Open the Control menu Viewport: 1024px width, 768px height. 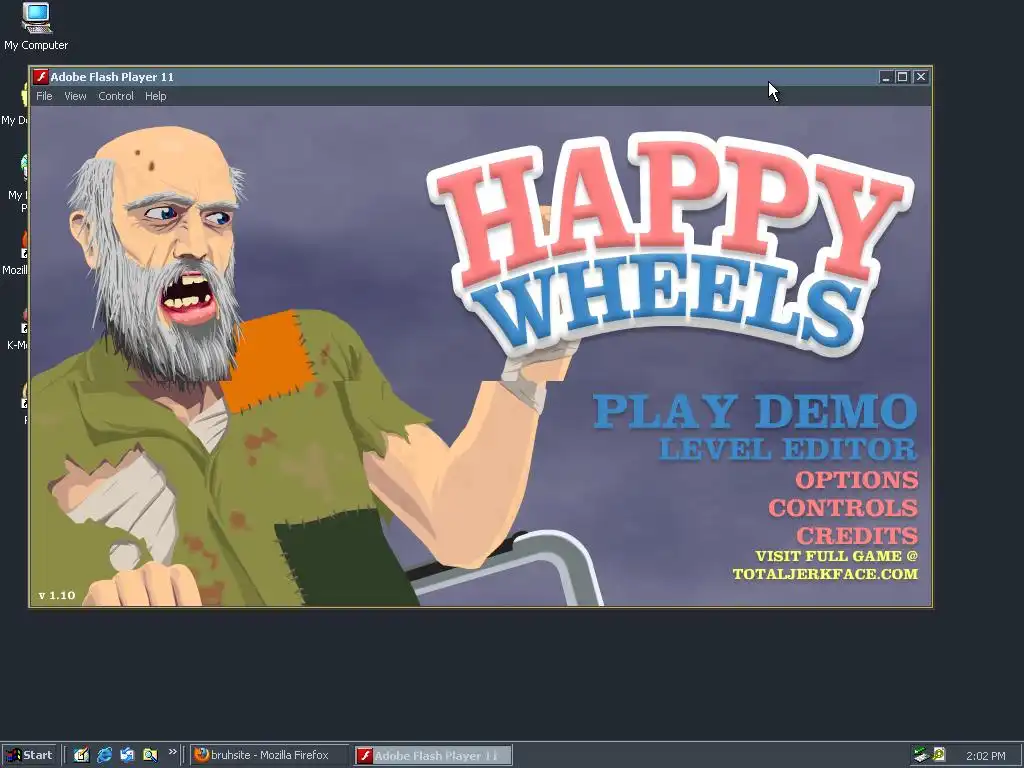(116, 96)
